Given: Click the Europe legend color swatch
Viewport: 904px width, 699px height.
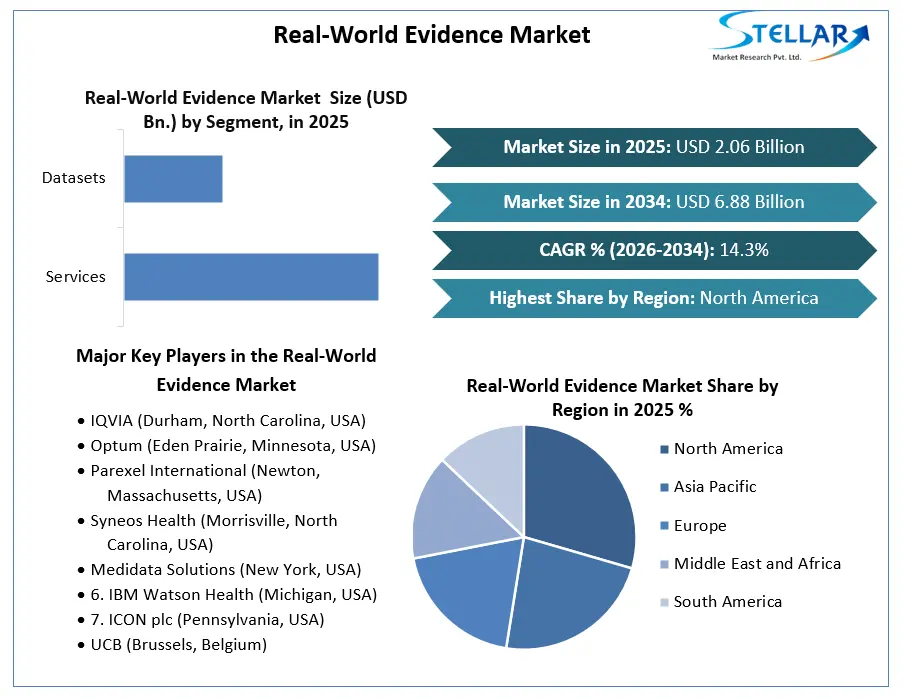Looking at the screenshot, I should click(x=664, y=526).
